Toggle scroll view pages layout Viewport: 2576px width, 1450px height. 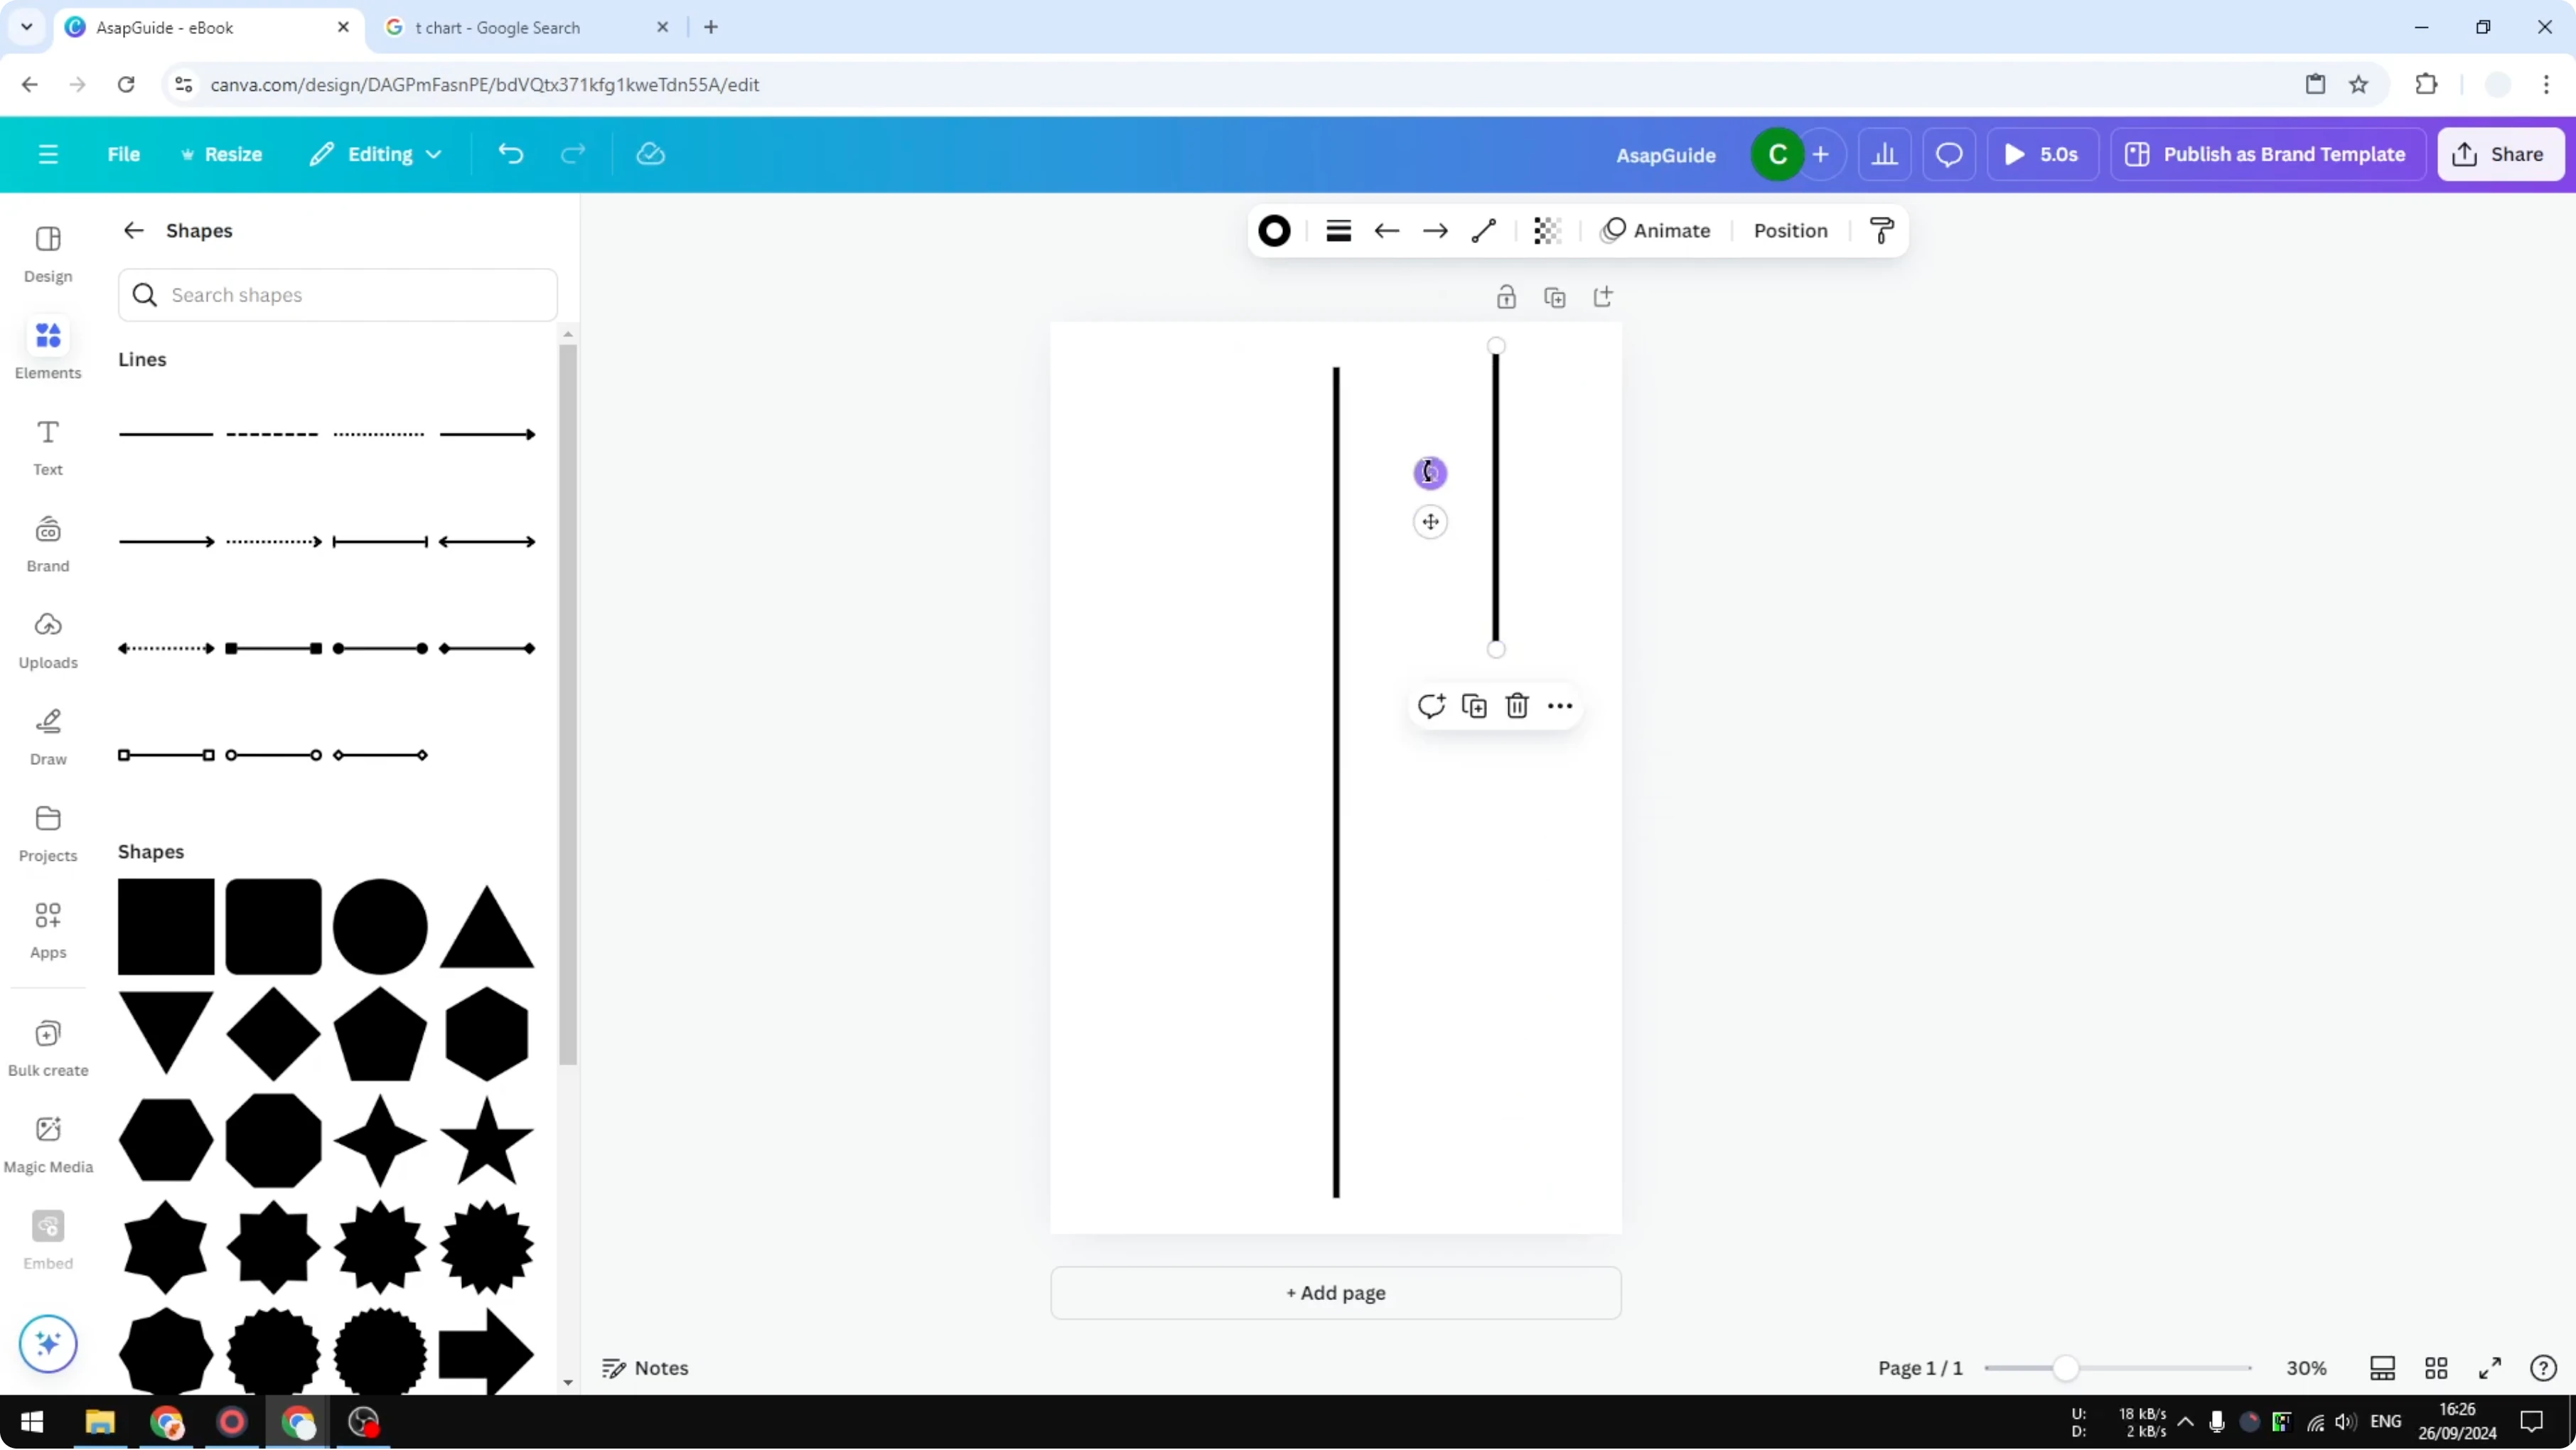2383,1369
